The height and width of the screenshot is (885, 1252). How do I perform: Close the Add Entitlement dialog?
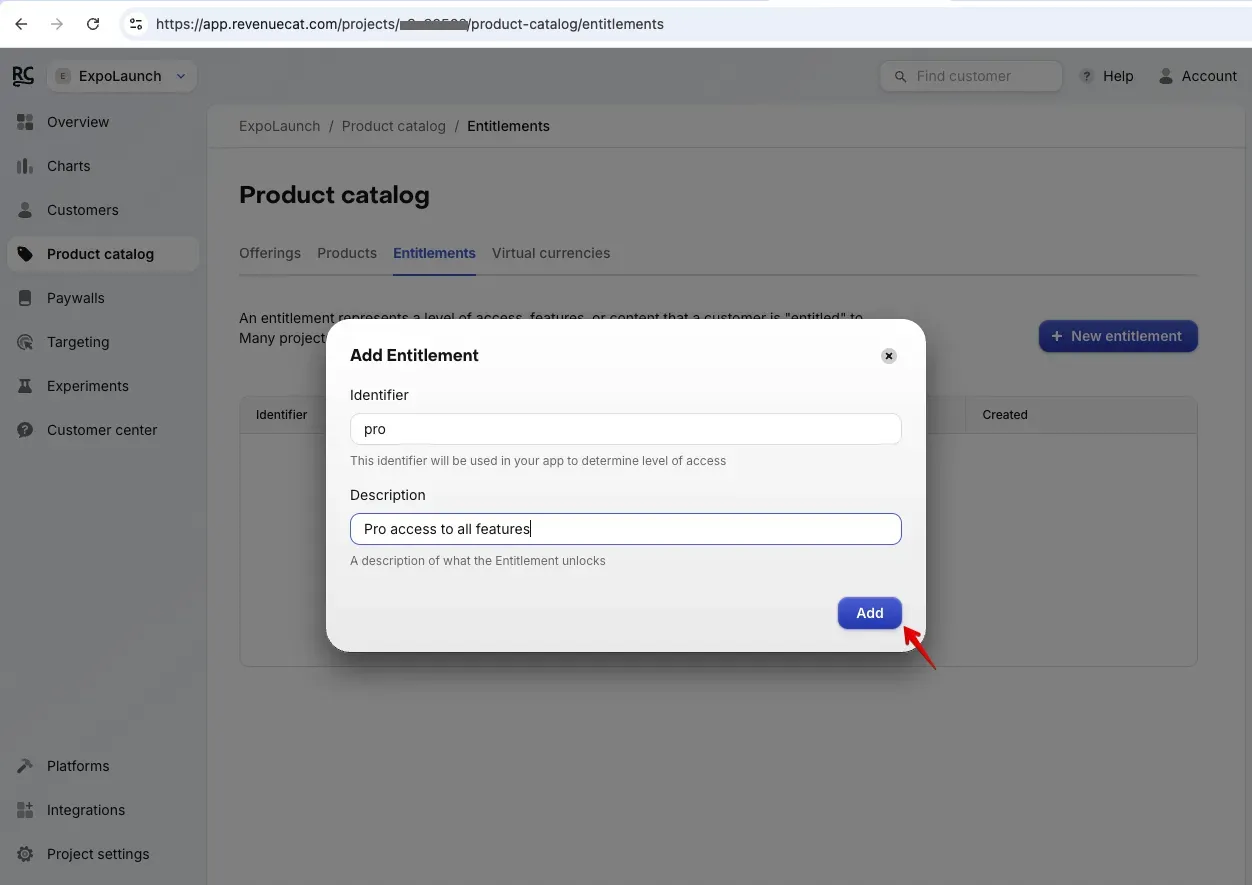pyautogui.click(x=889, y=356)
